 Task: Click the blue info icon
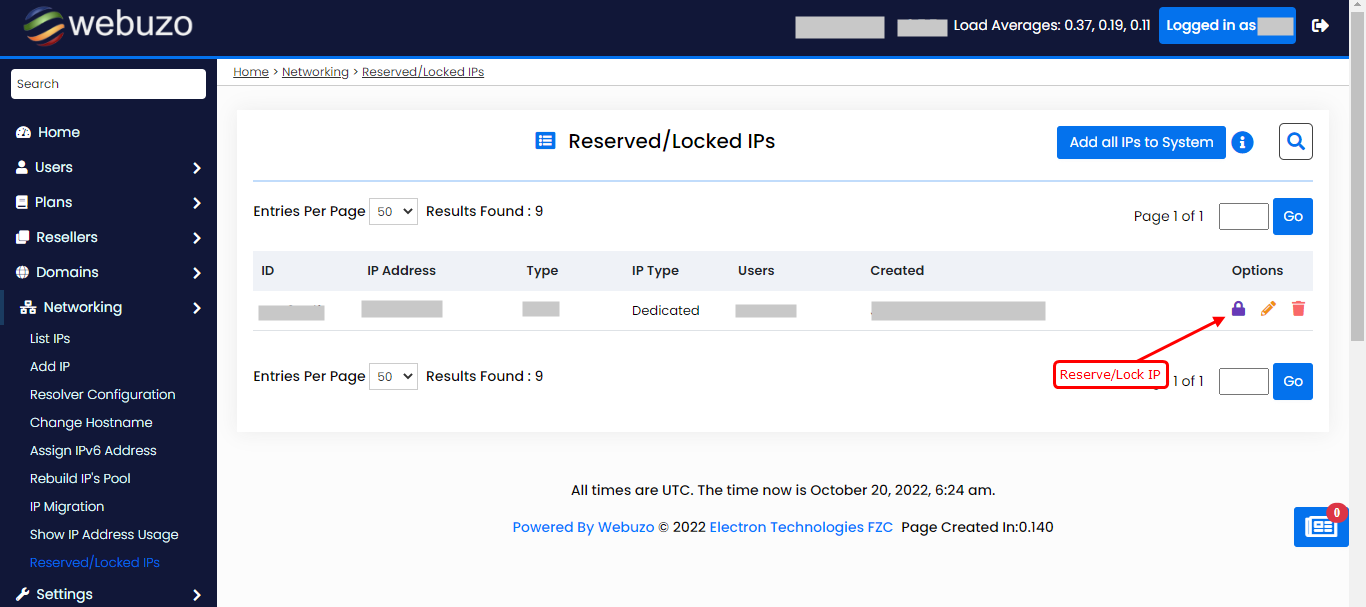point(1242,142)
